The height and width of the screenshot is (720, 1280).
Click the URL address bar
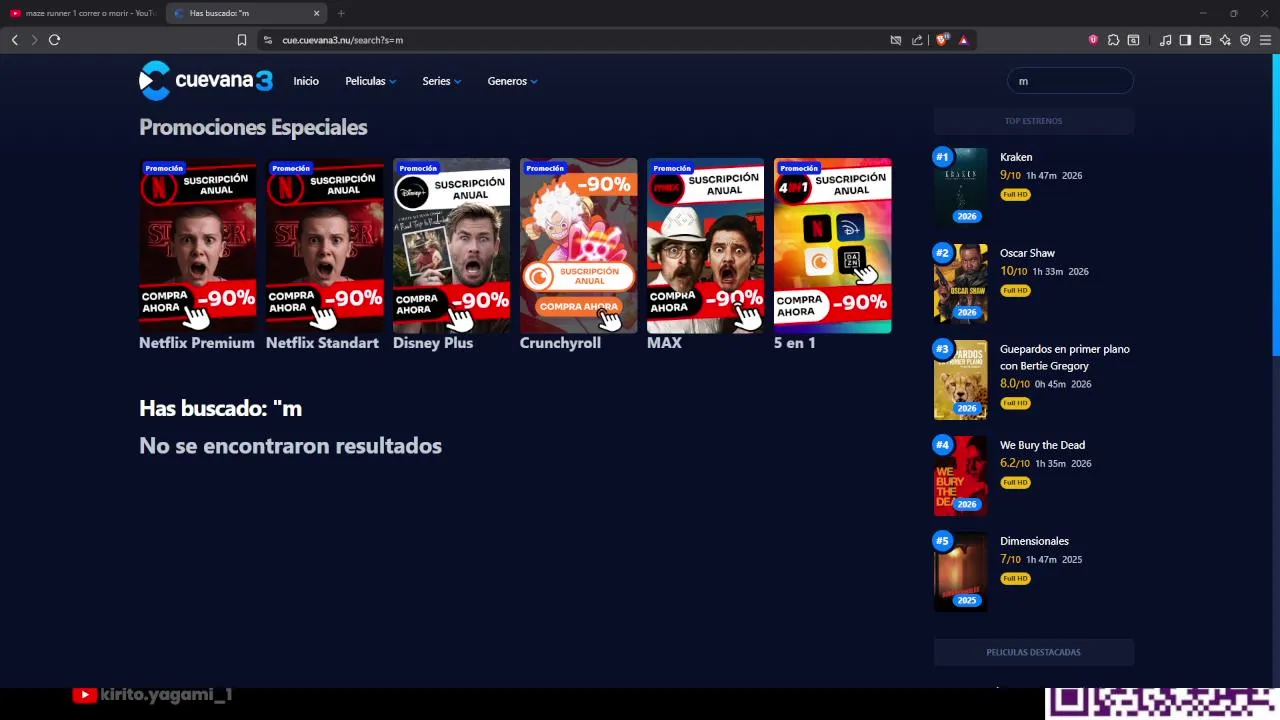click(x=580, y=40)
